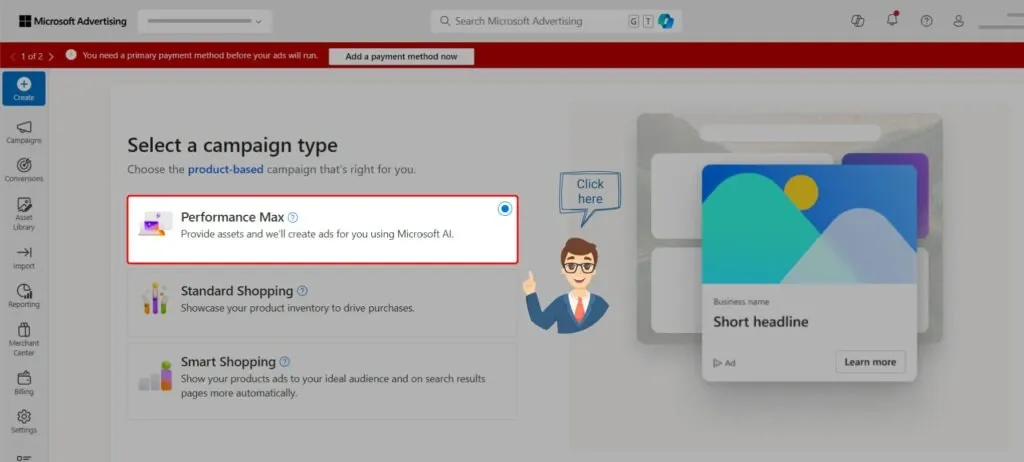Select the Performance Max radio button
Screen dimensions: 1024x462
[x=505, y=208]
